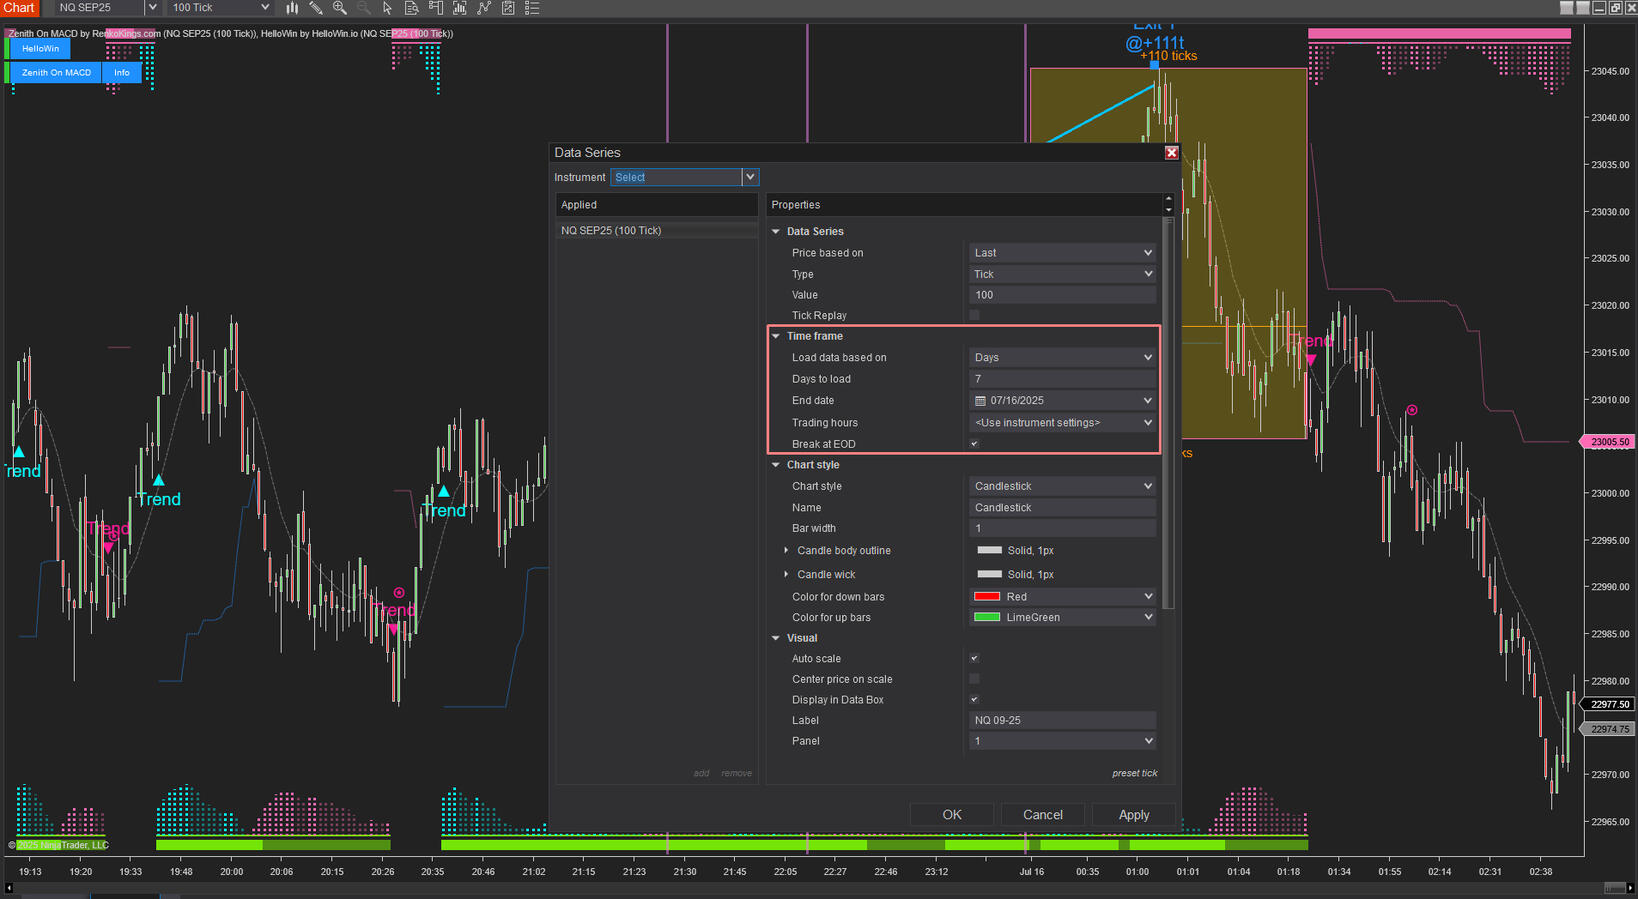Click the bar chart Data Series toolbar icon
Screen dimensions: 1638x899
pyautogui.click(x=292, y=8)
